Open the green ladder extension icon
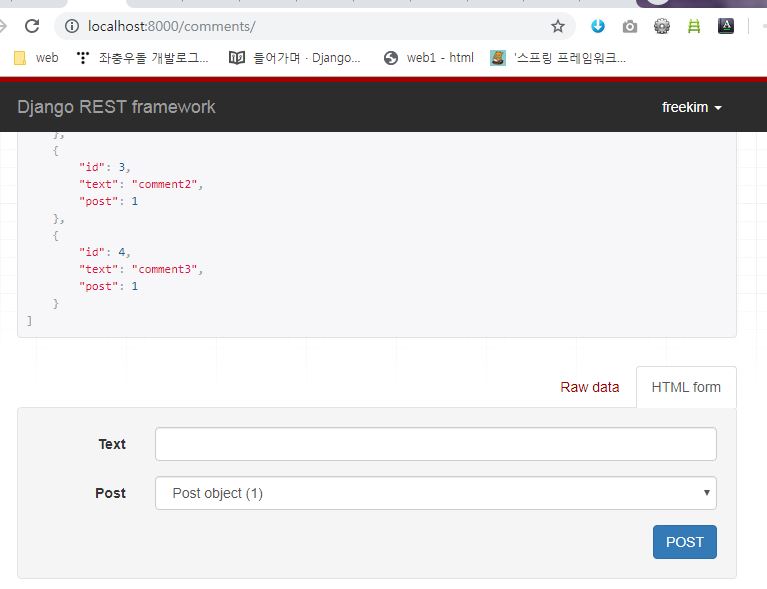The height and width of the screenshot is (589, 767). 694,26
